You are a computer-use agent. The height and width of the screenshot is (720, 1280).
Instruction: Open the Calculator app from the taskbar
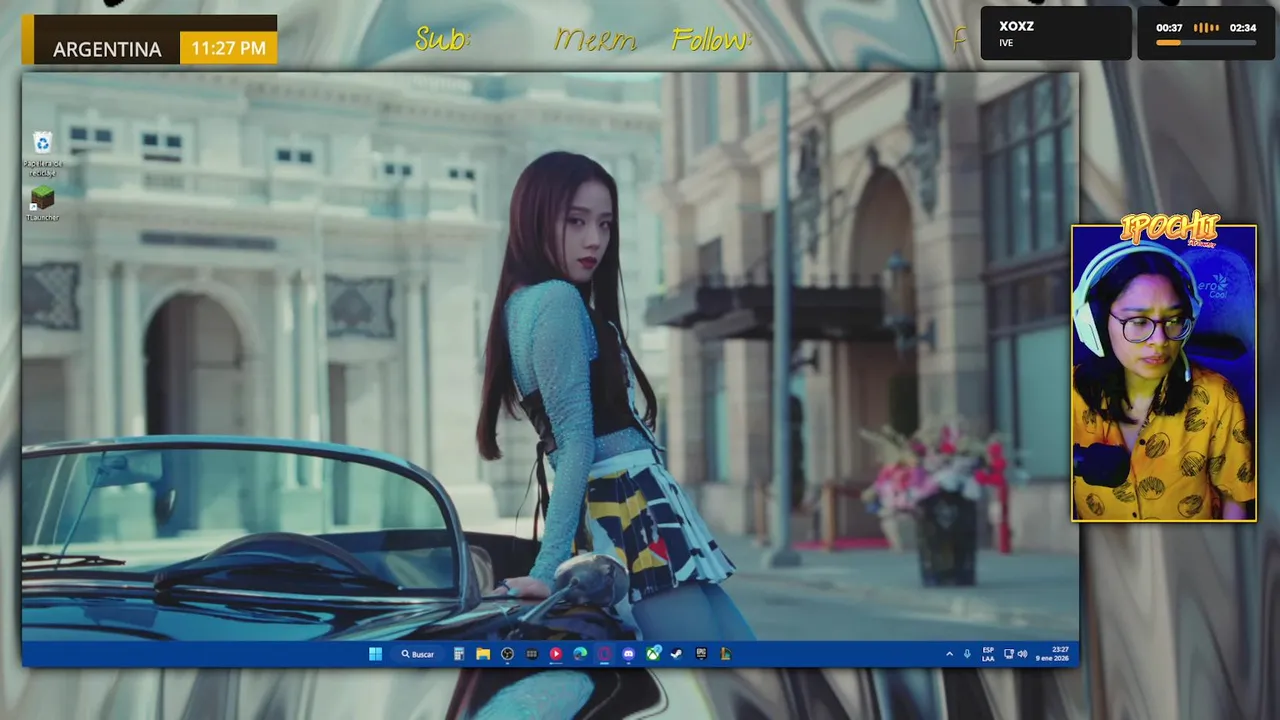tap(459, 654)
